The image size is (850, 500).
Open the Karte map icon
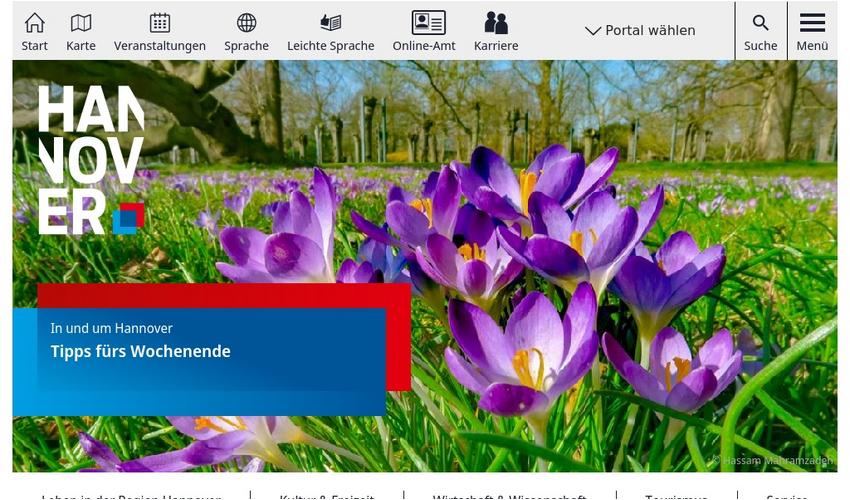click(81, 23)
